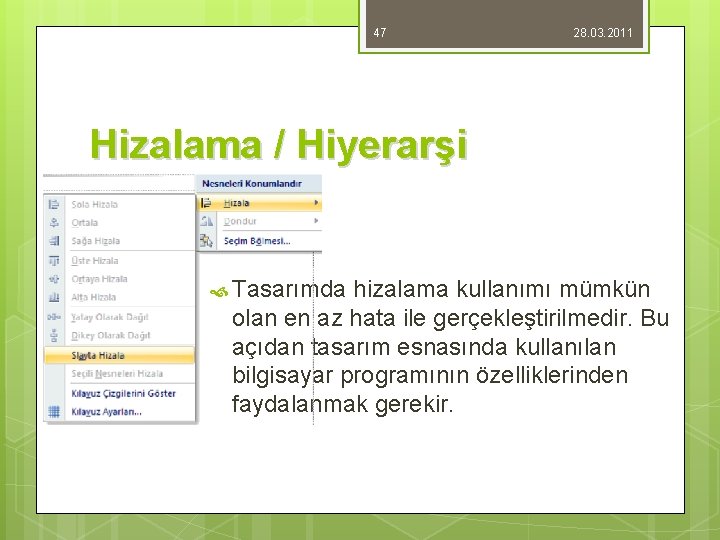Viewport: 720px width, 540px height.
Task: Click the Seçim Bölmesi selection pane icon
Action: (x=206, y=241)
